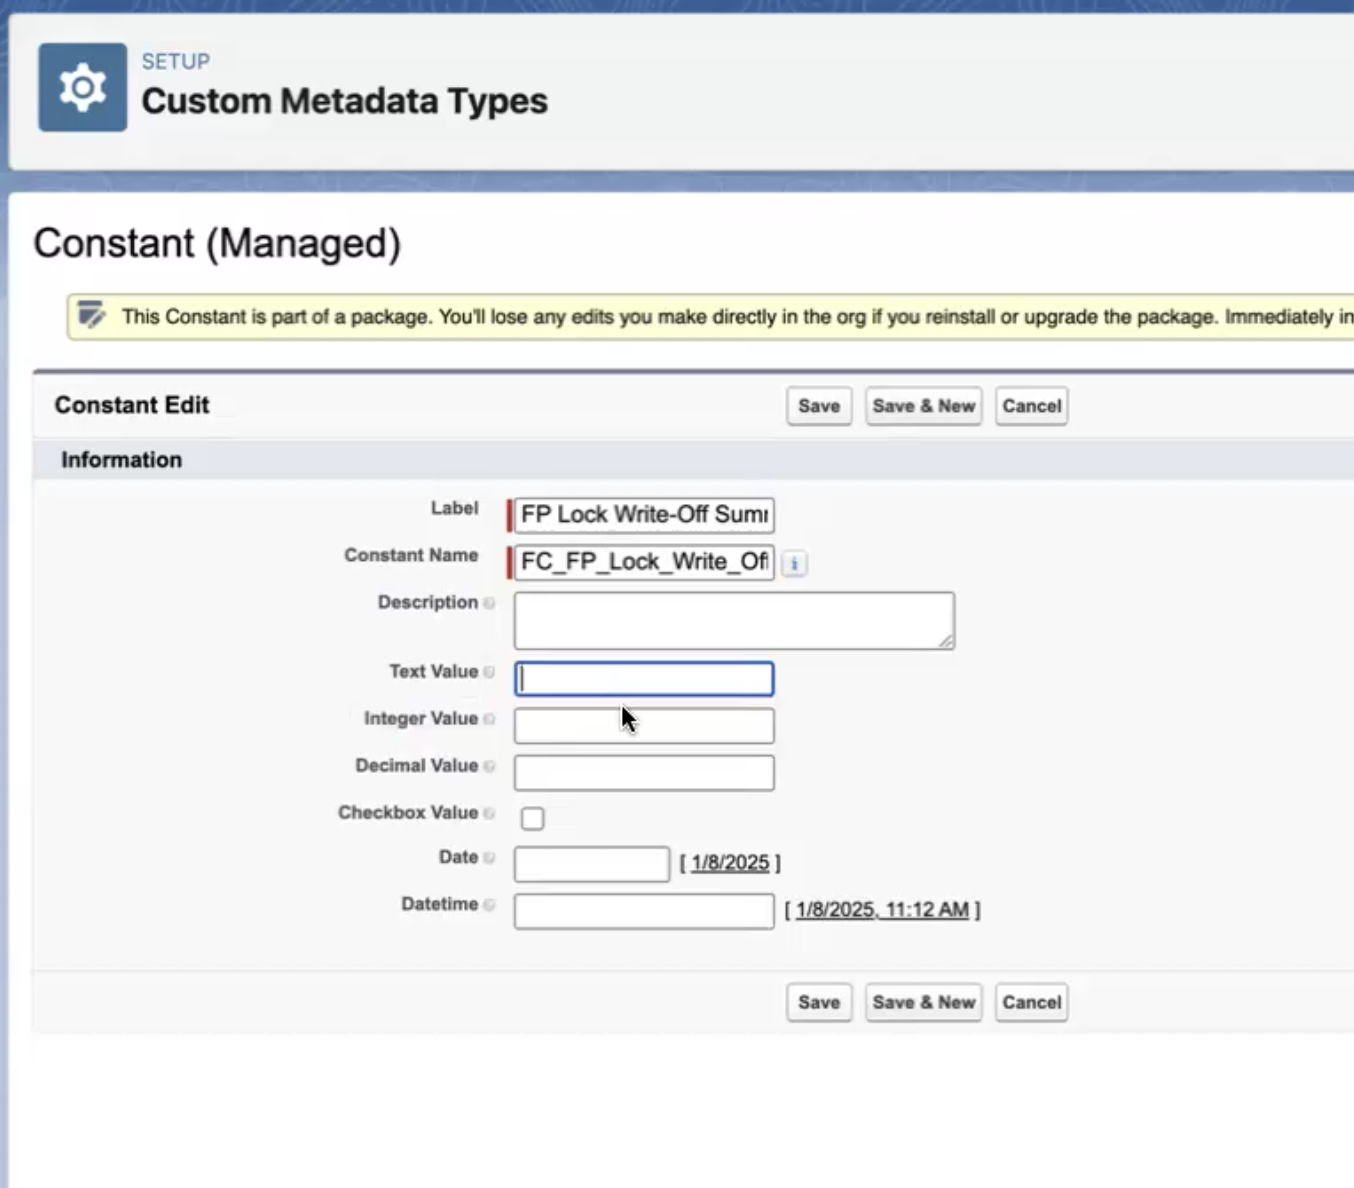
Task: Insert today's date via 1/8/2025 link
Action: tap(730, 862)
